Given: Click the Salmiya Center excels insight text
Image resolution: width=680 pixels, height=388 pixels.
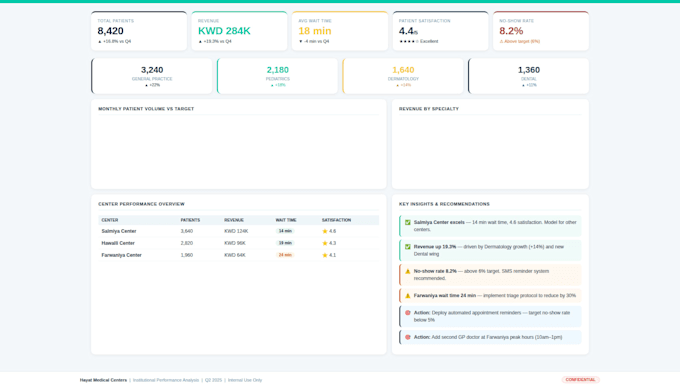Looking at the screenshot, I should pyautogui.click(x=495, y=226).
